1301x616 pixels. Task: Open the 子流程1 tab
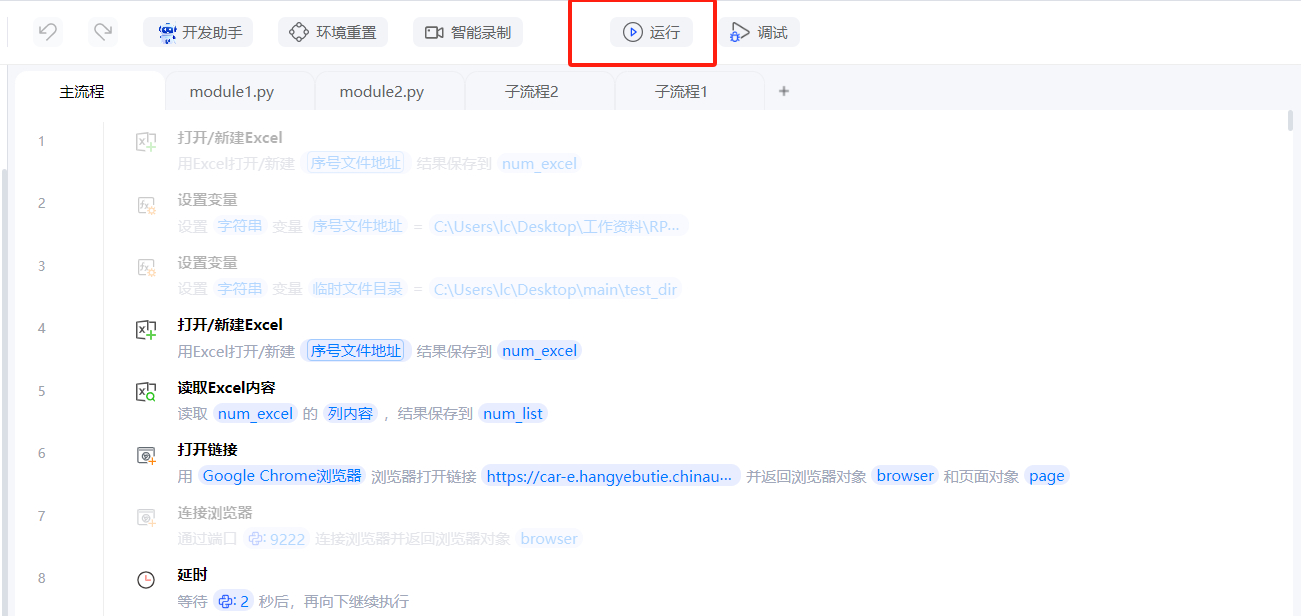click(x=681, y=92)
